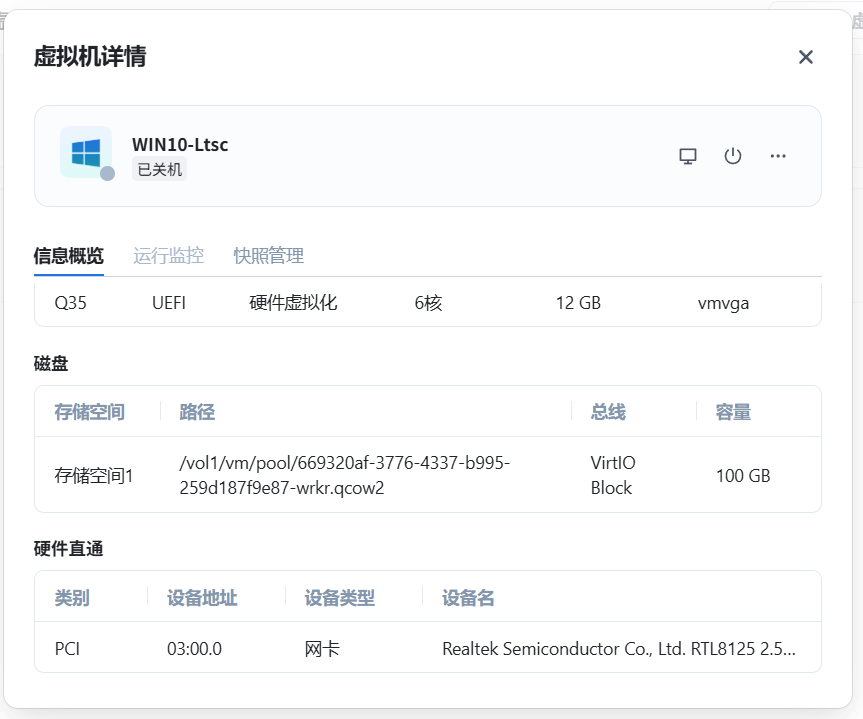Open the three-dot more options menu

pyautogui.click(x=778, y=156)
